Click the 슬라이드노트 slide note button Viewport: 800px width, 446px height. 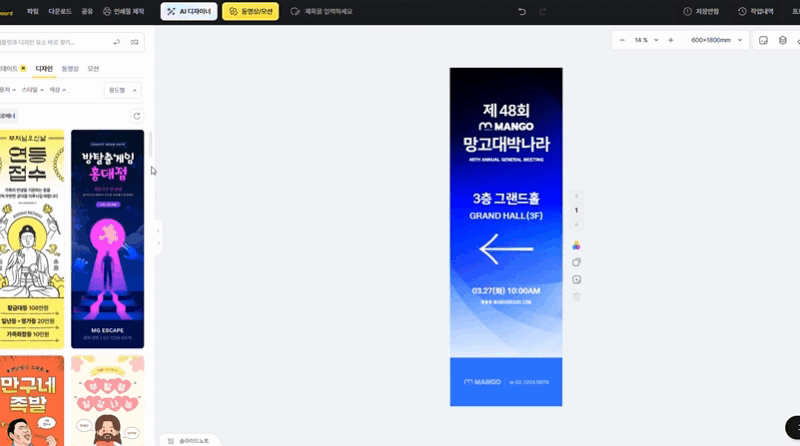point(189,441)
